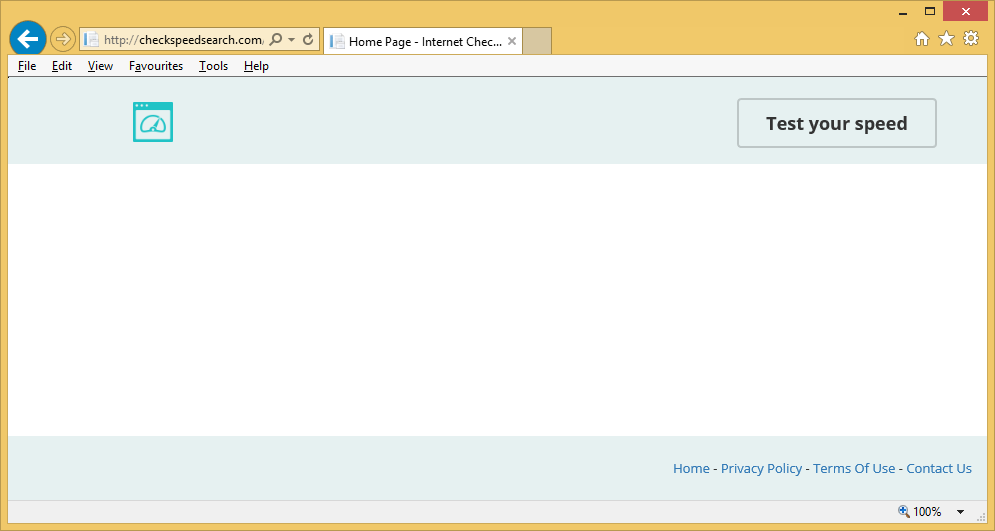Viewport: 995px width, 531px height.
Task: Follow the Privacy Policy link
Action: (761, 468)
